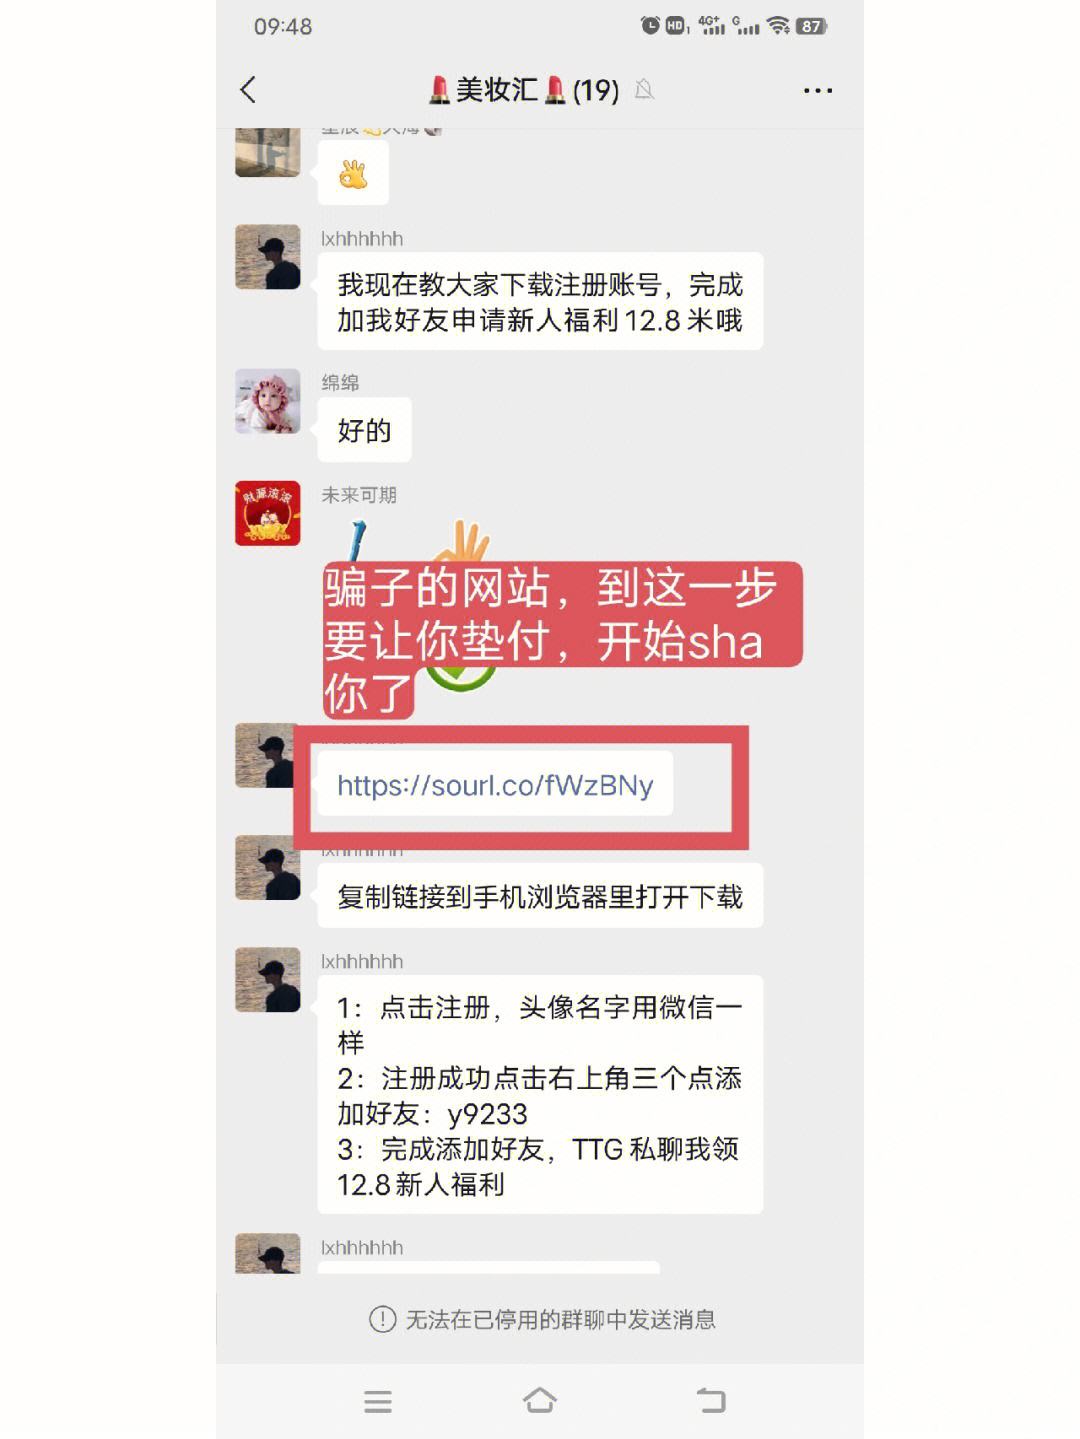The width and height of the screenshot is (1080, 1439).
Task: Tap the Android recent-apps menu icon
Action: (378, 1401)
